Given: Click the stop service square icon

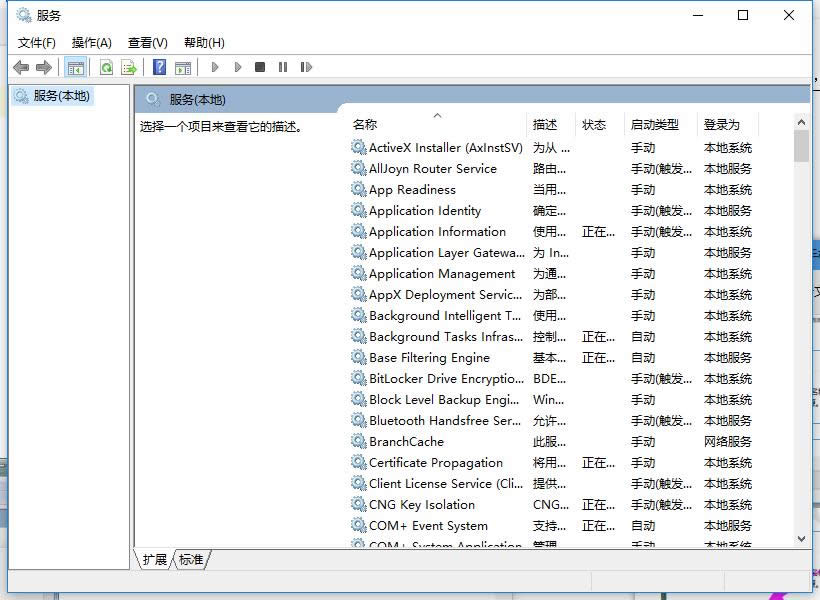Looking at the screenshot, I should (x=259, y=67).
